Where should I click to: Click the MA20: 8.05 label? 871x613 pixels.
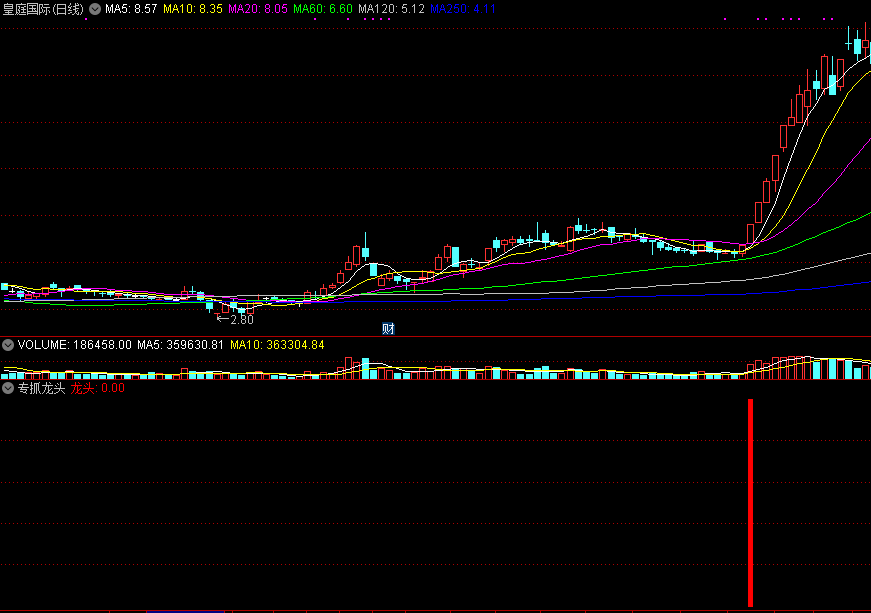[258, 9]
